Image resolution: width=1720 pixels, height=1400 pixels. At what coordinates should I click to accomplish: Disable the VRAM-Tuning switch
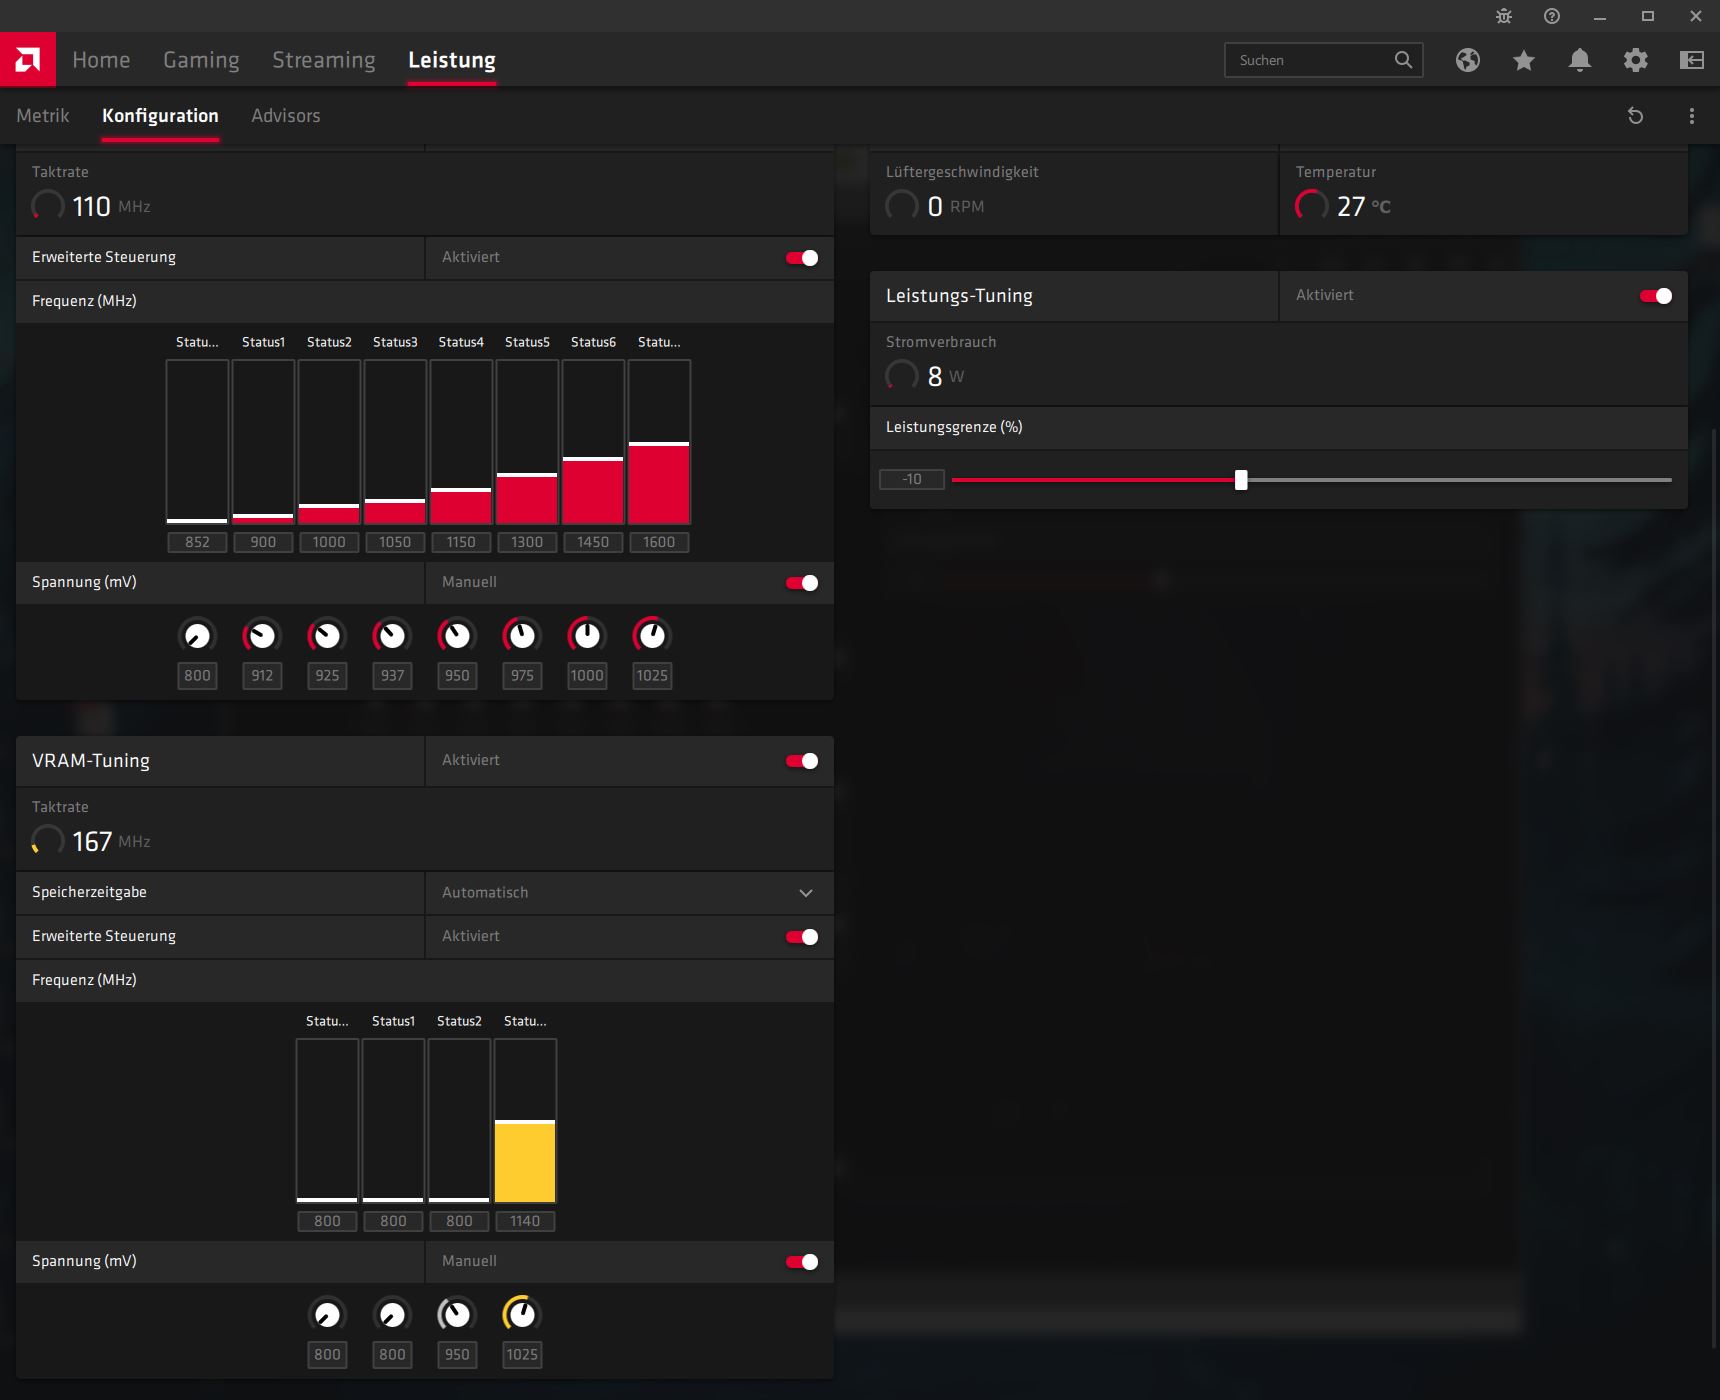[x=802, y=761]
